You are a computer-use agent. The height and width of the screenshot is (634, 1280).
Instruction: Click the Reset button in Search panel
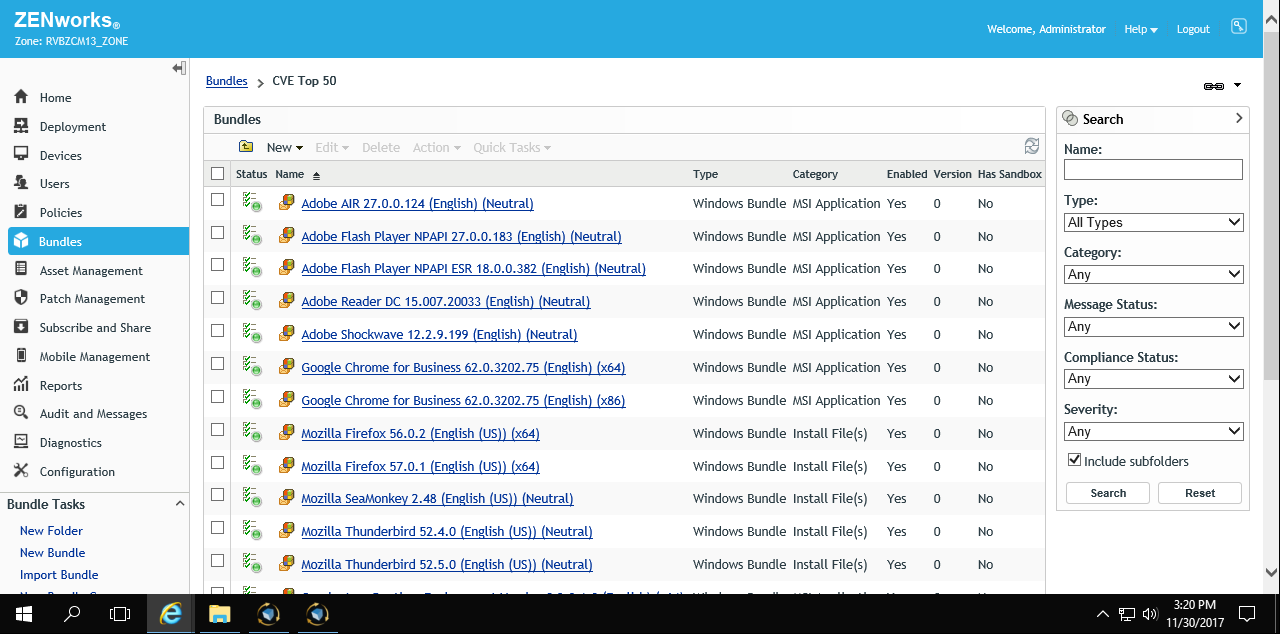1200,493
